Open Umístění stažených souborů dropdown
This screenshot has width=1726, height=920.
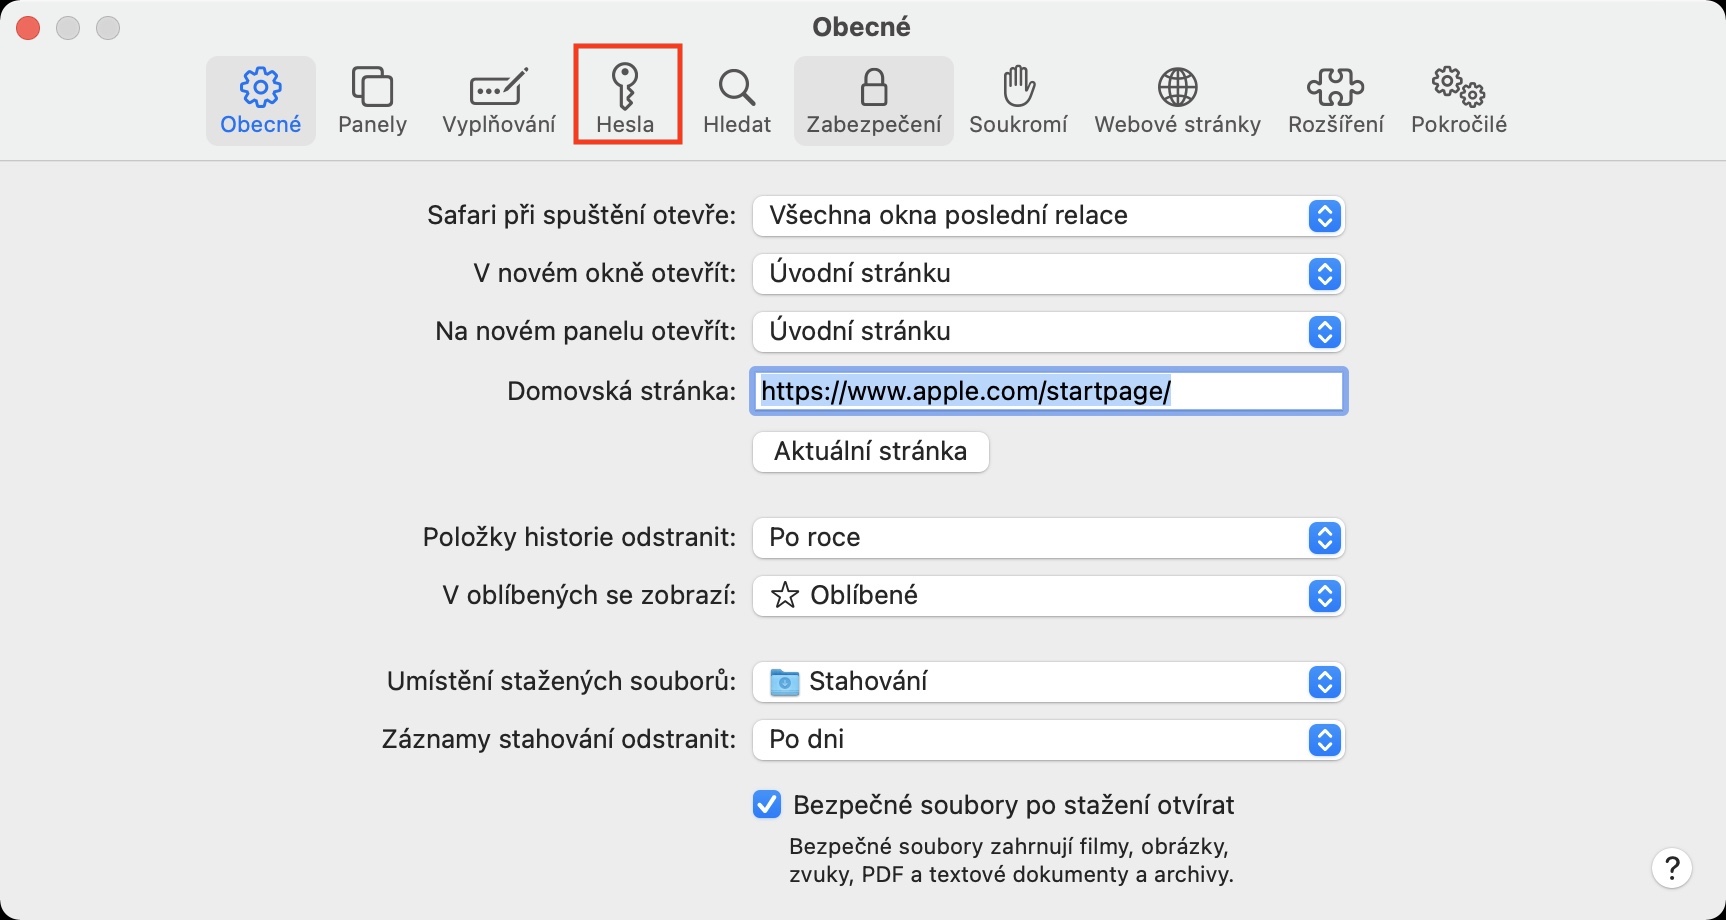[x=1047, y=682]
